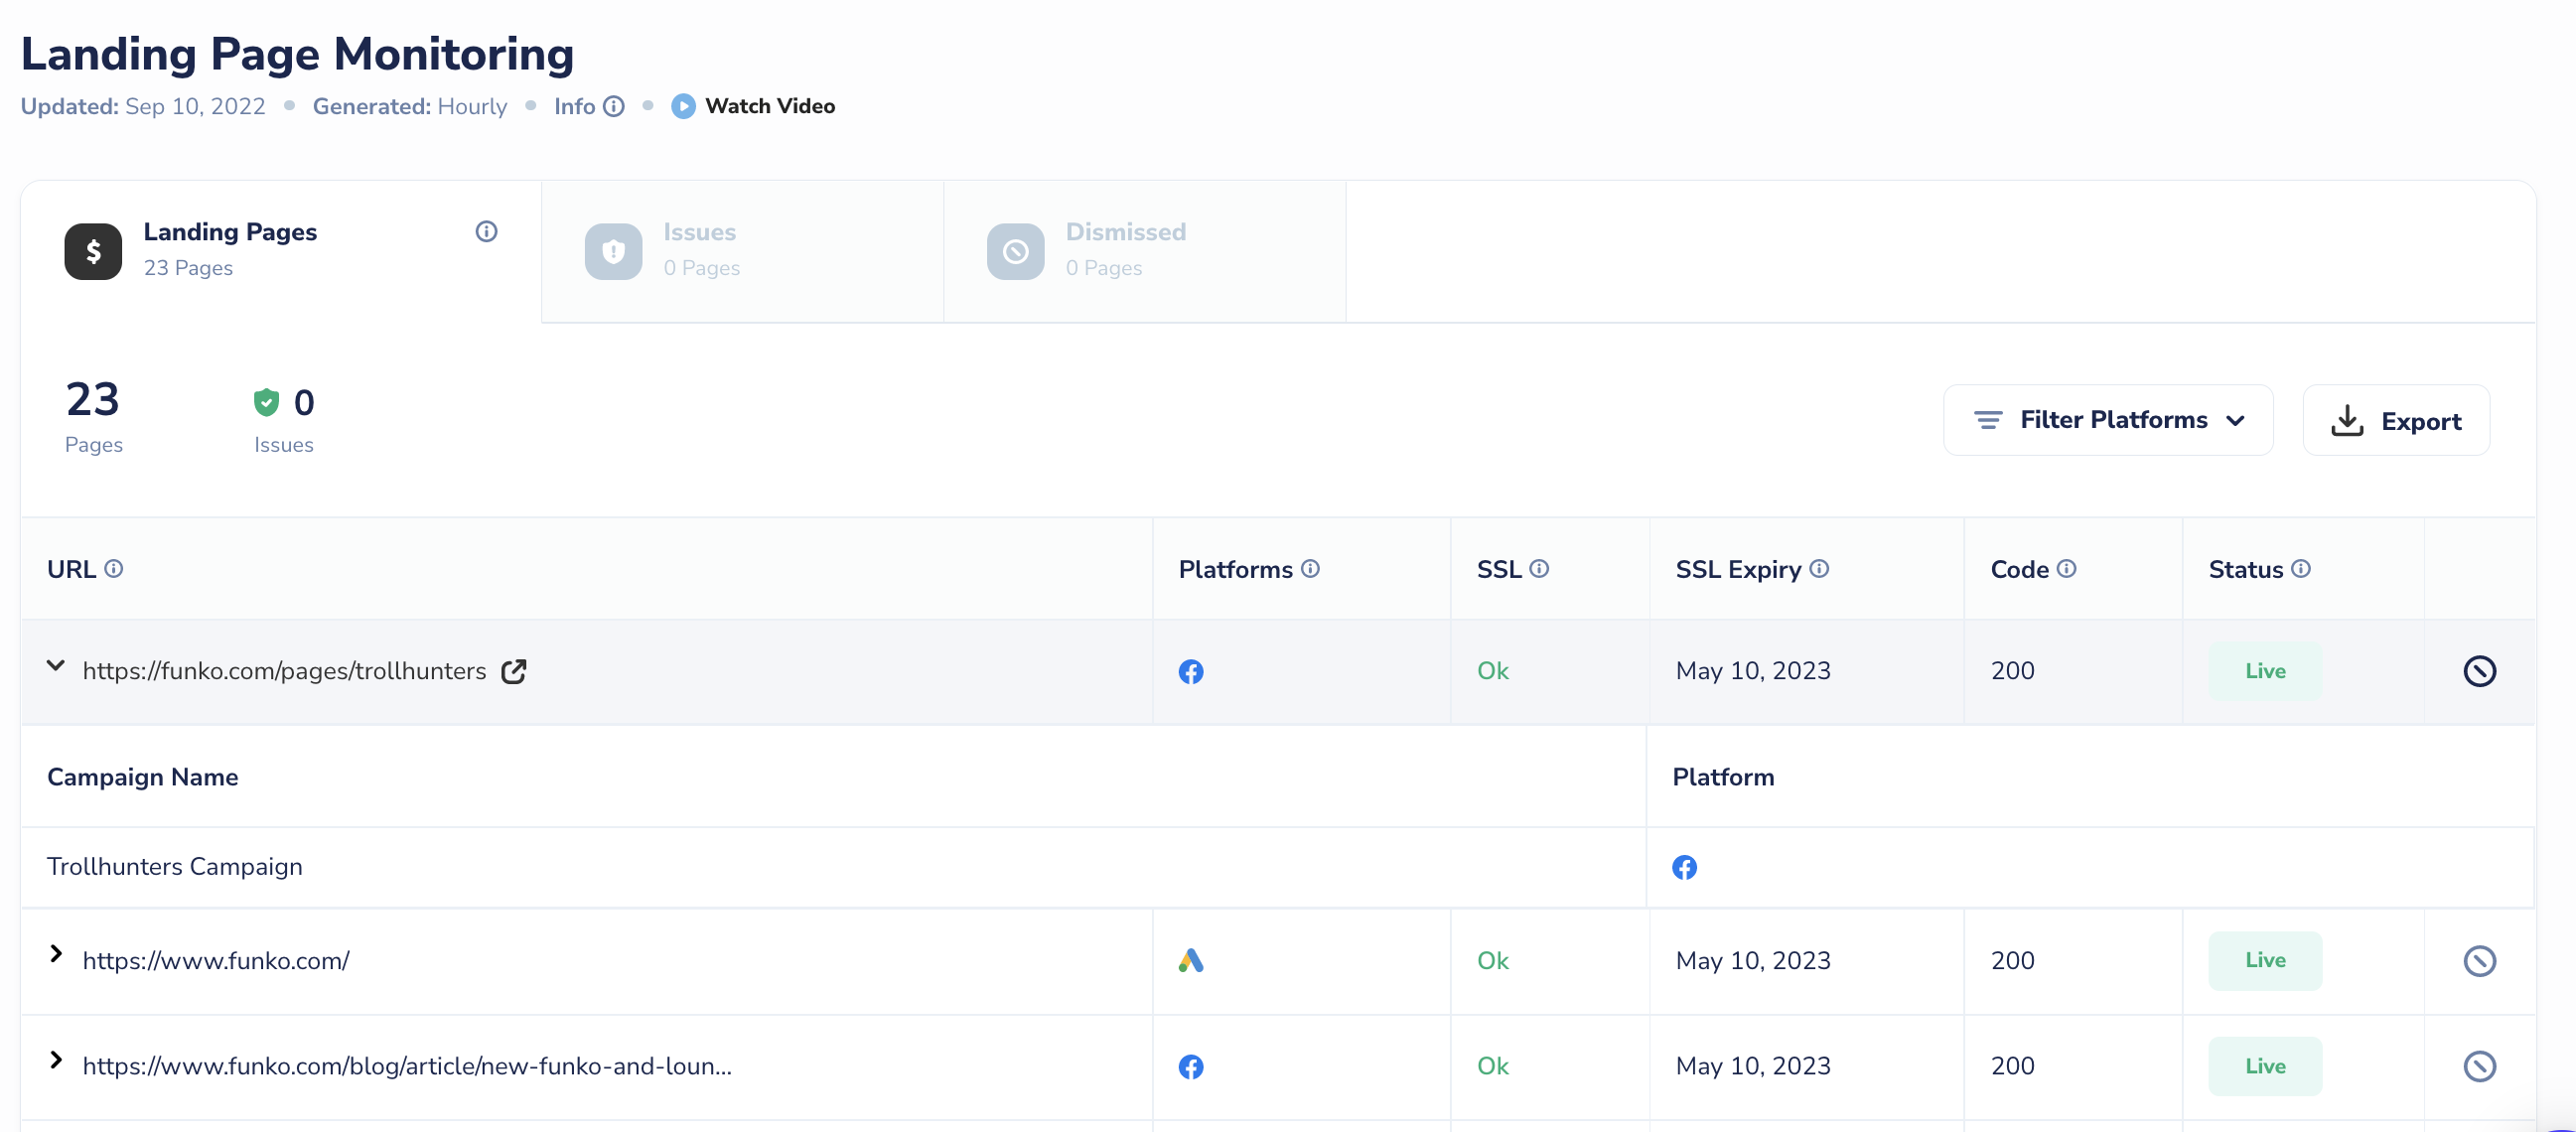The image size is (2576, 1132).
Task: Open trollhunters URL external link icon
Action: [x=513, y=671]
